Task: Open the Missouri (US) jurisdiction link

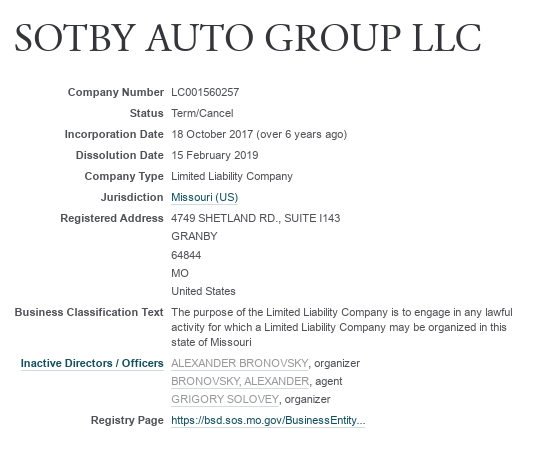Action: [204, 197]
